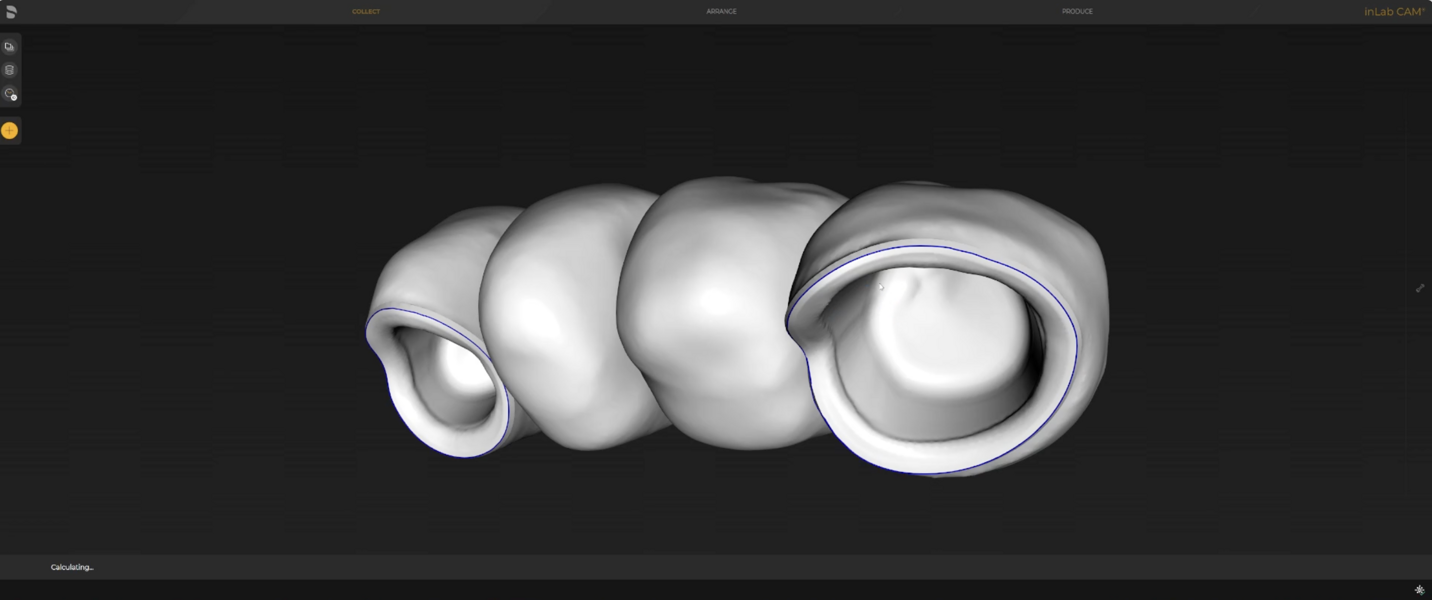Switch to the ARRANGE tab
The height and width of the screenshot is (600, 1432).
(721, 12)
